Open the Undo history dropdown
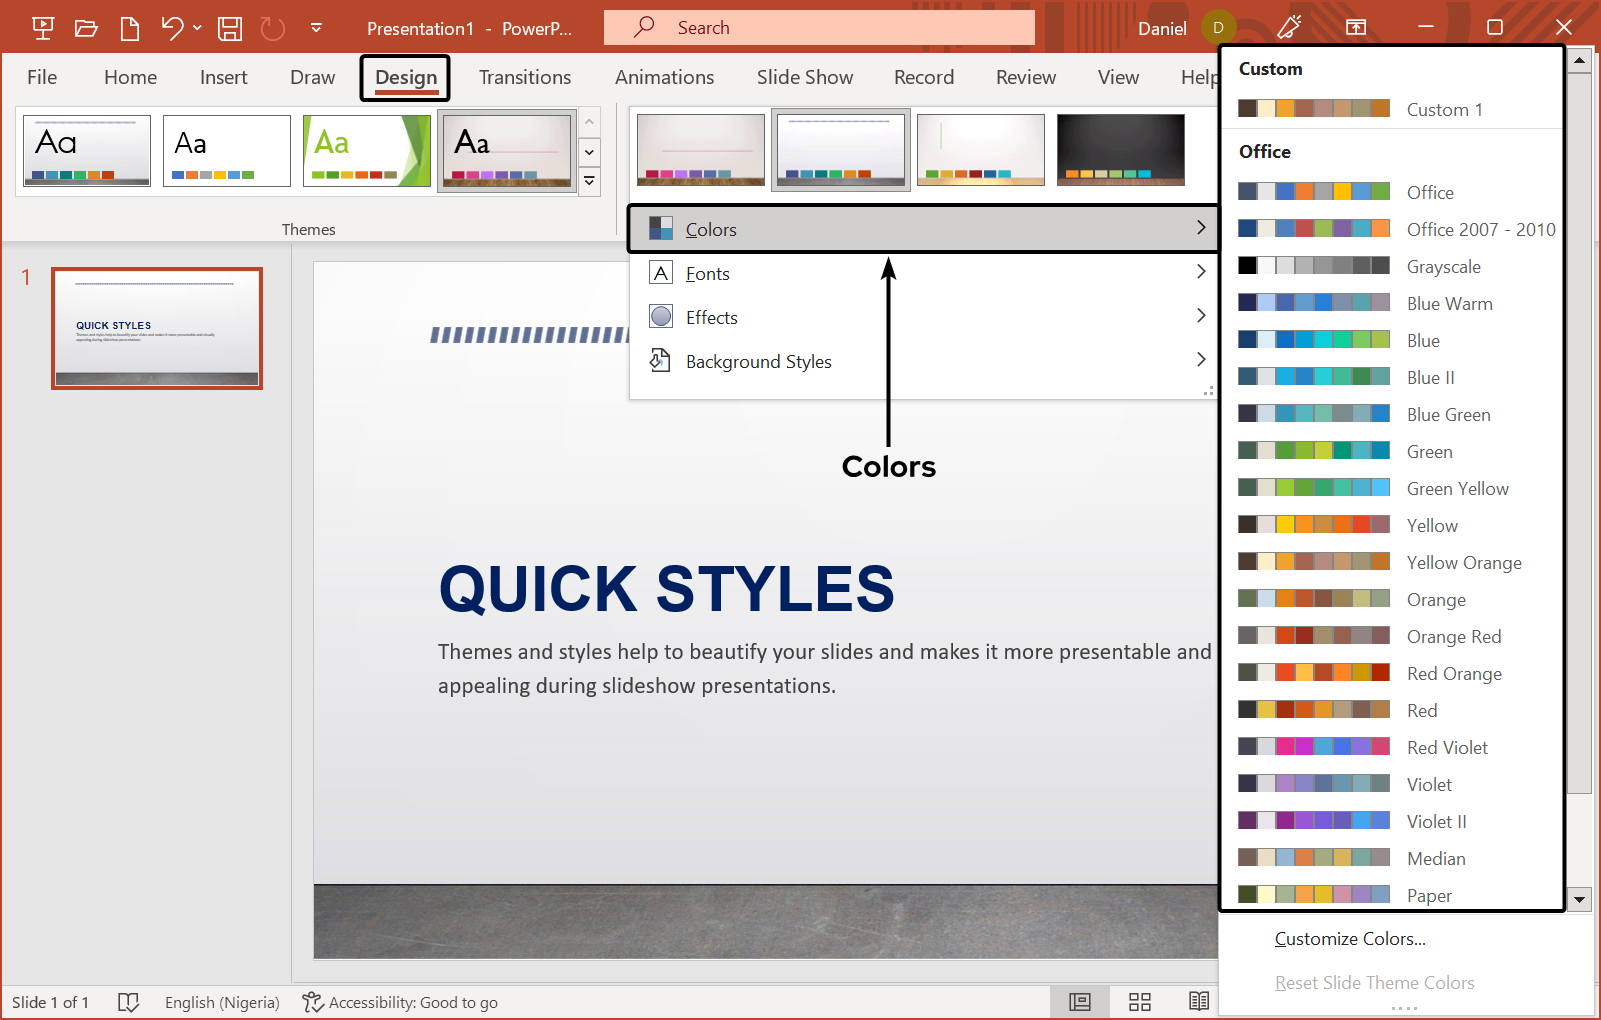Image resolution: width=1601 pixels, height=1020 pixels. coord(197,28)
